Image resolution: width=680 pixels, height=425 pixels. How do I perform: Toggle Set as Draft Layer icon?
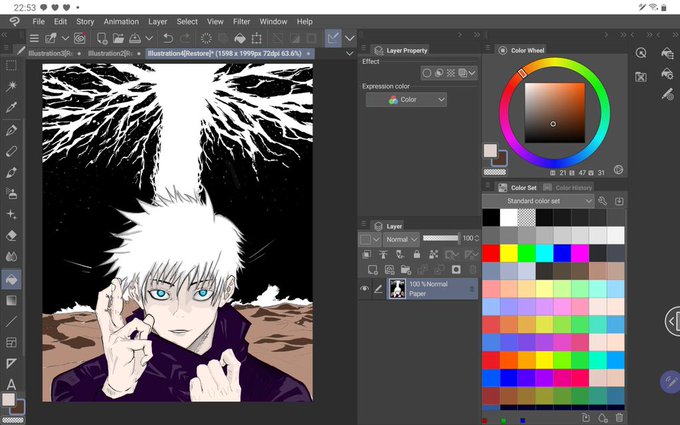click(400, 255)
